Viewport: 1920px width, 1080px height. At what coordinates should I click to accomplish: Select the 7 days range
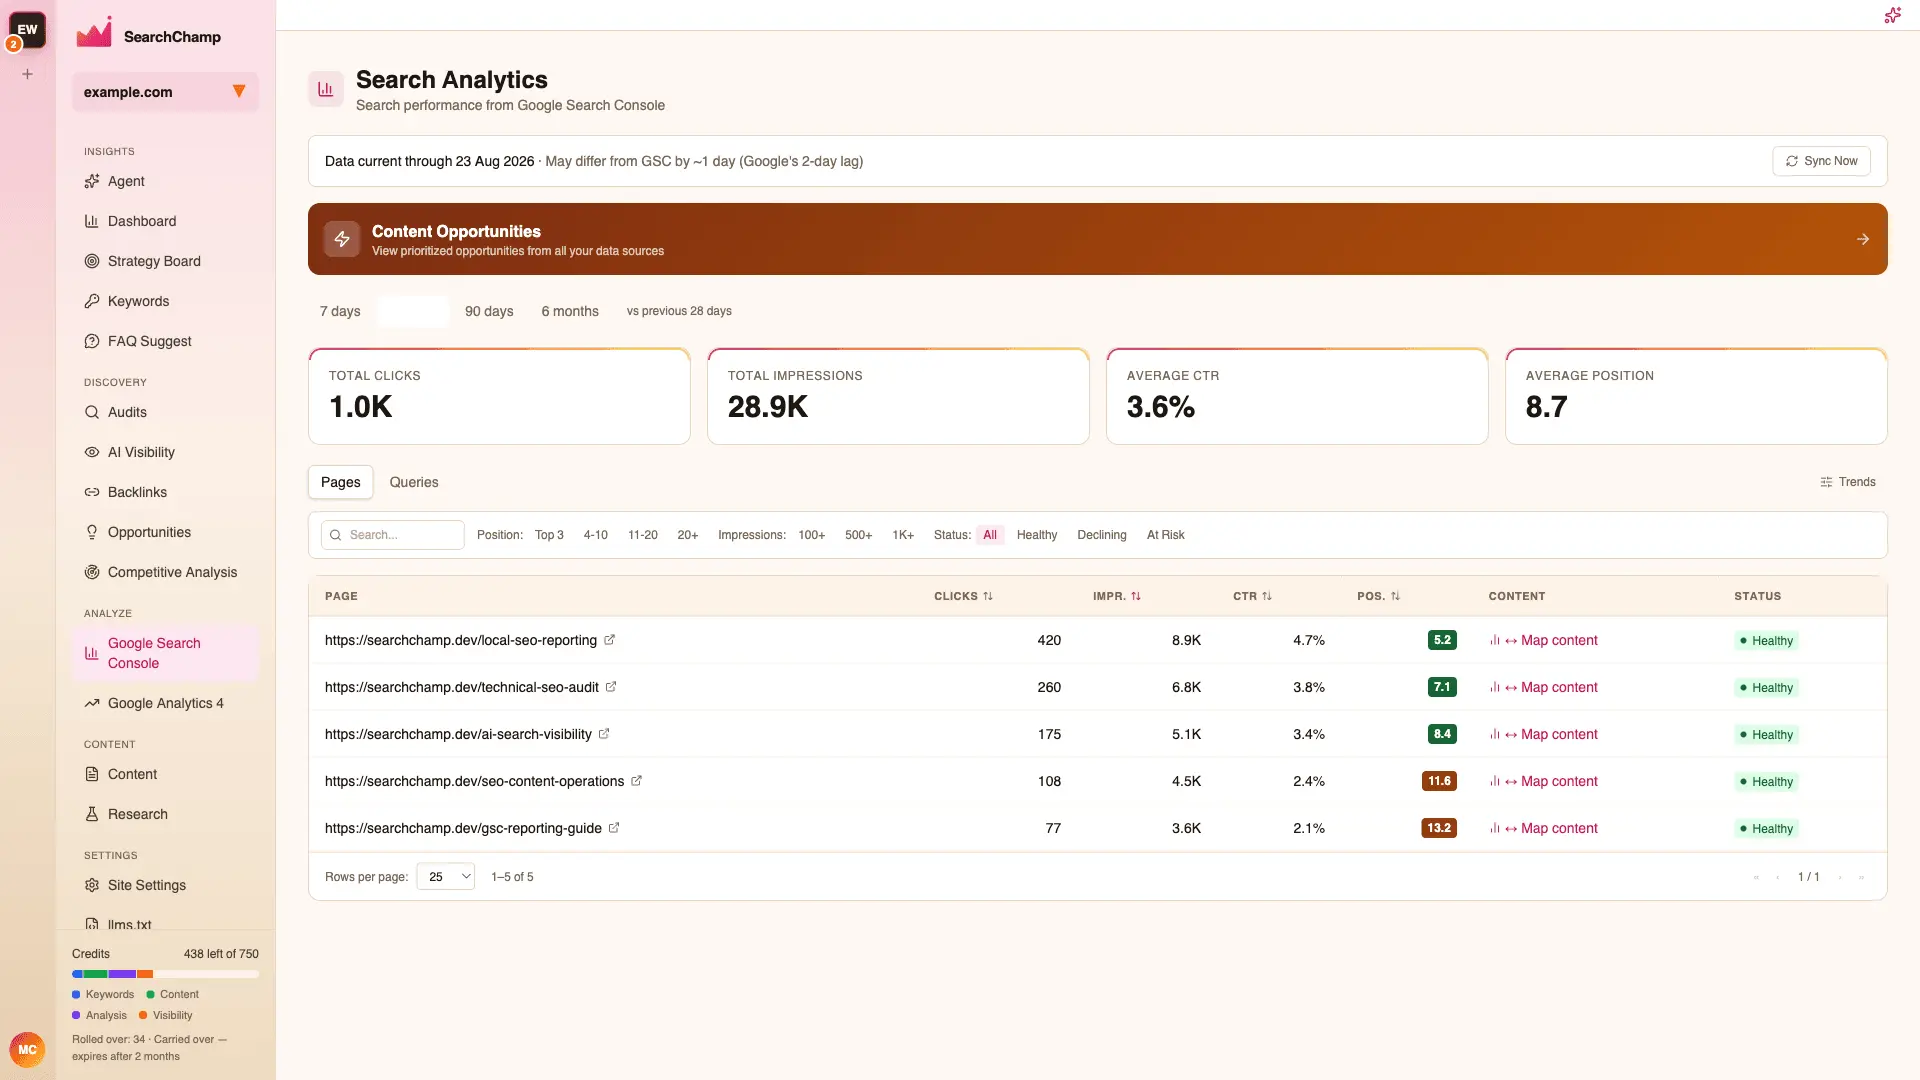(340, 311)
